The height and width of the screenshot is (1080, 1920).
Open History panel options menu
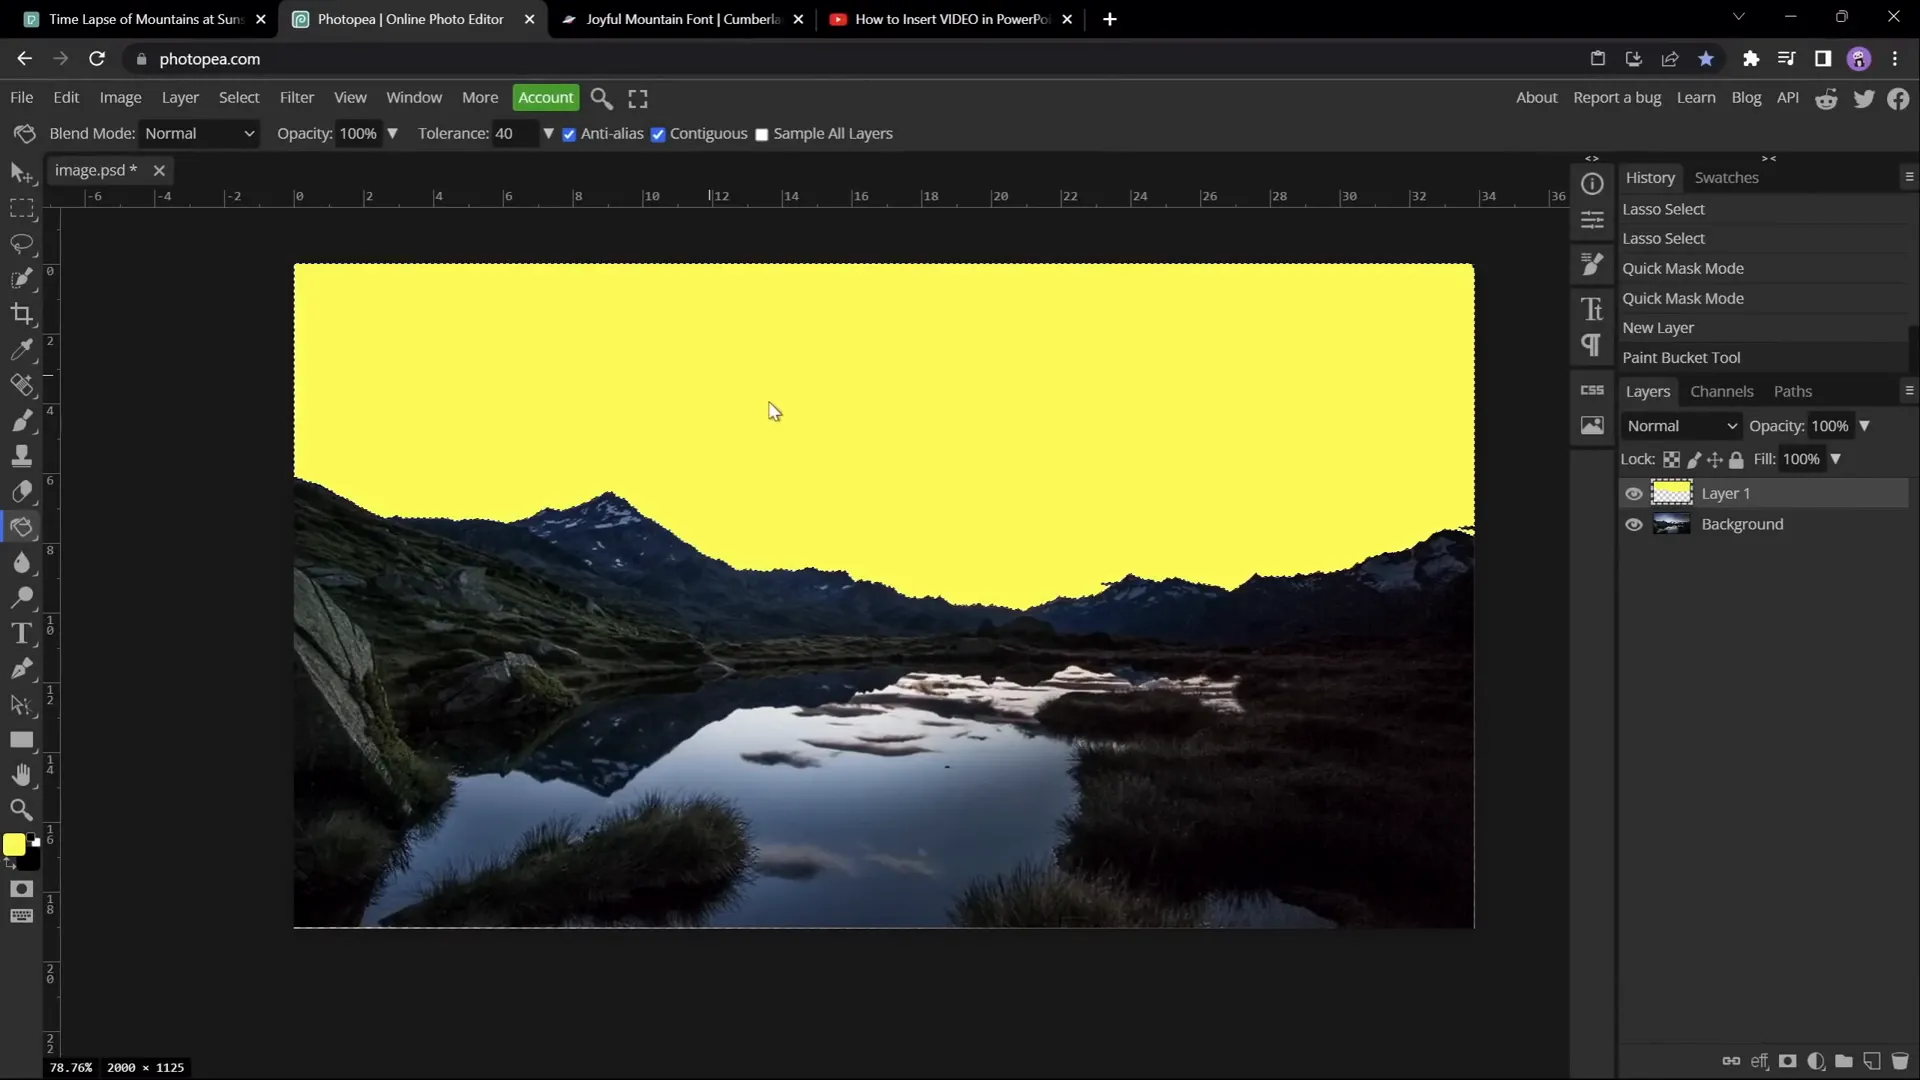(x=1909, y=177)
